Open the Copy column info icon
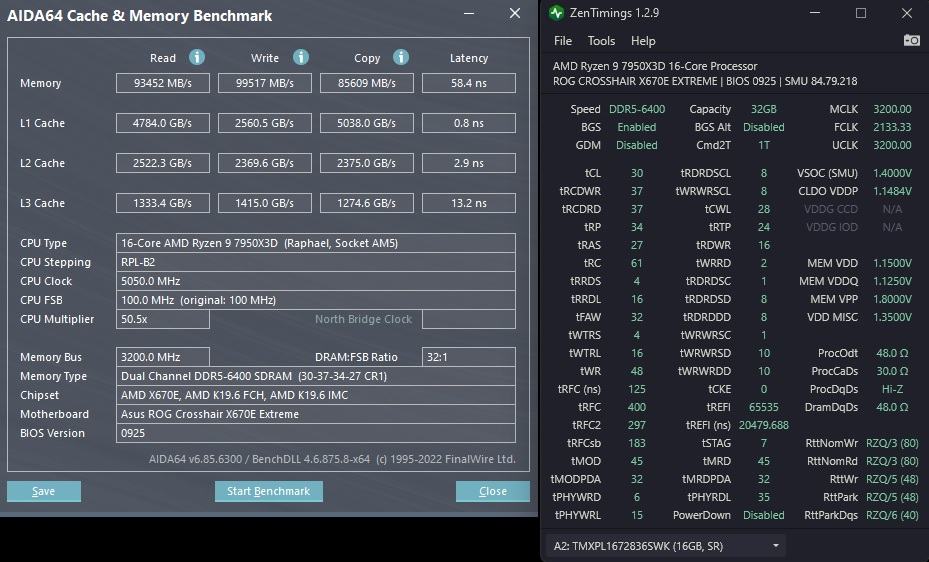The image size is (929, 562). click(400, 58)
